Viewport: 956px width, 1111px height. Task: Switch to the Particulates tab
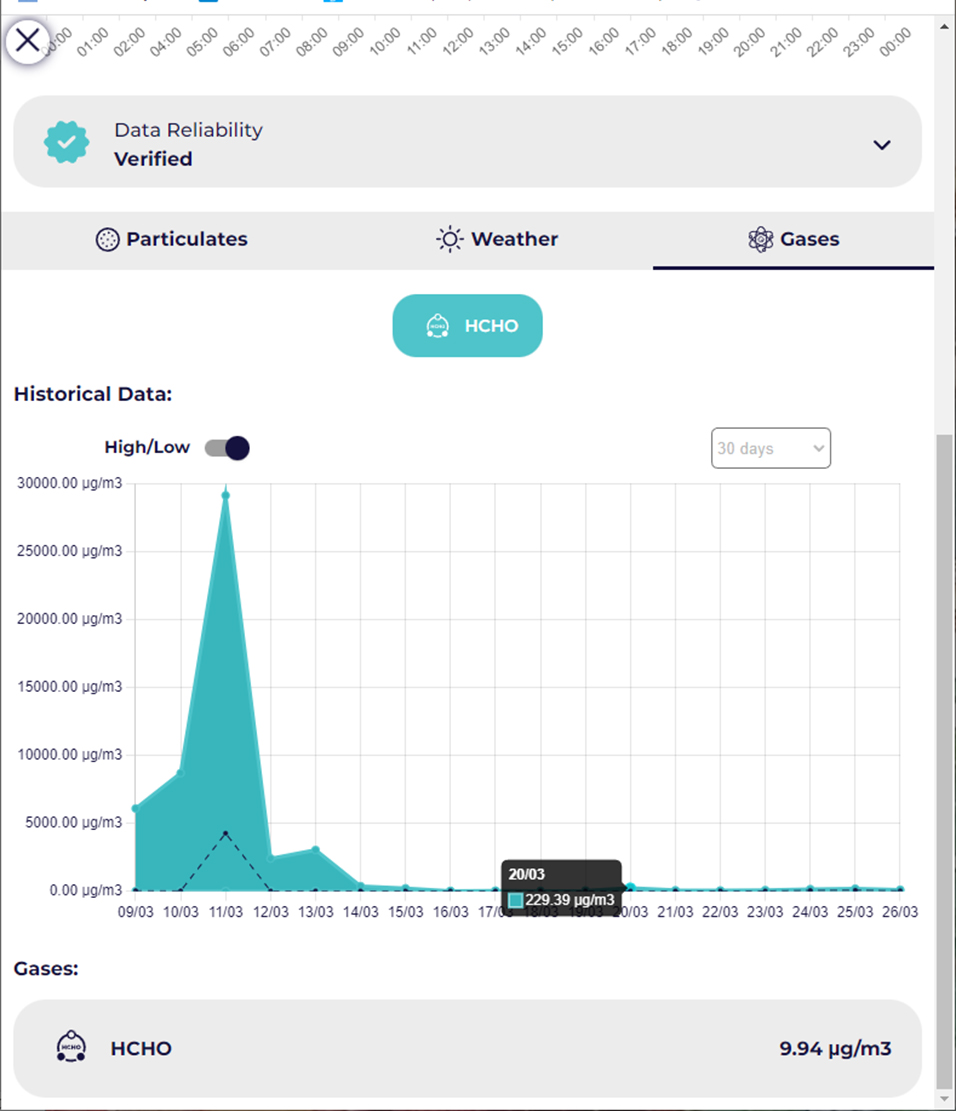(x=172, y=240)
